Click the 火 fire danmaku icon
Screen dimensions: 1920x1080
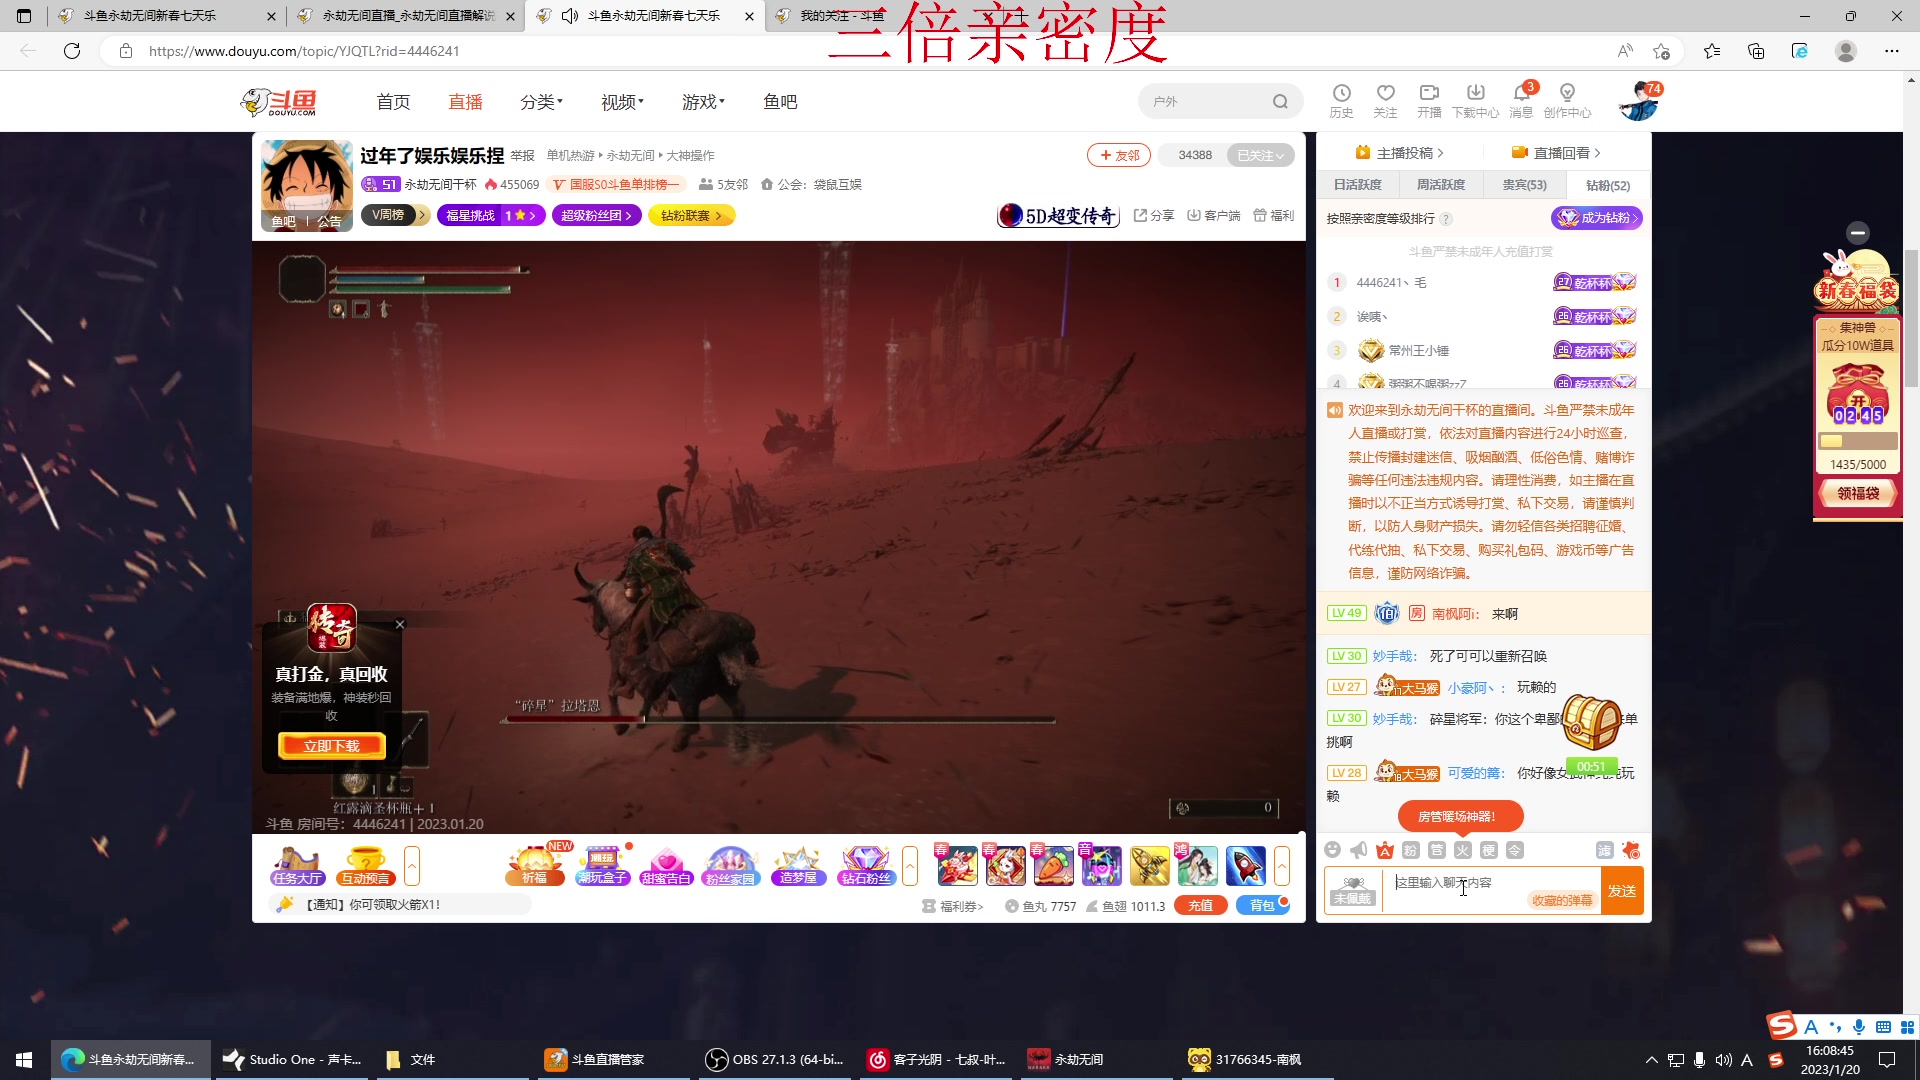click(x=1462, y=850)
